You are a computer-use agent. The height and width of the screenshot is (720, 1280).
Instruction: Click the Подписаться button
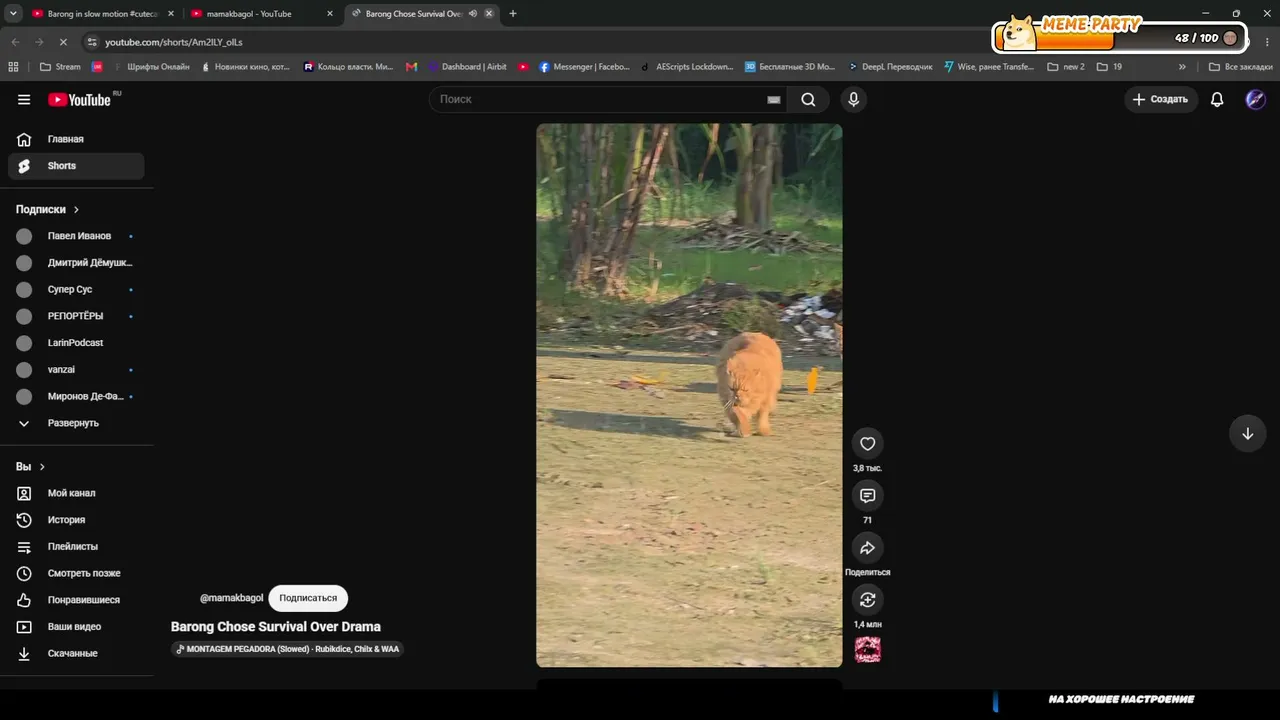tap(308, 598)
